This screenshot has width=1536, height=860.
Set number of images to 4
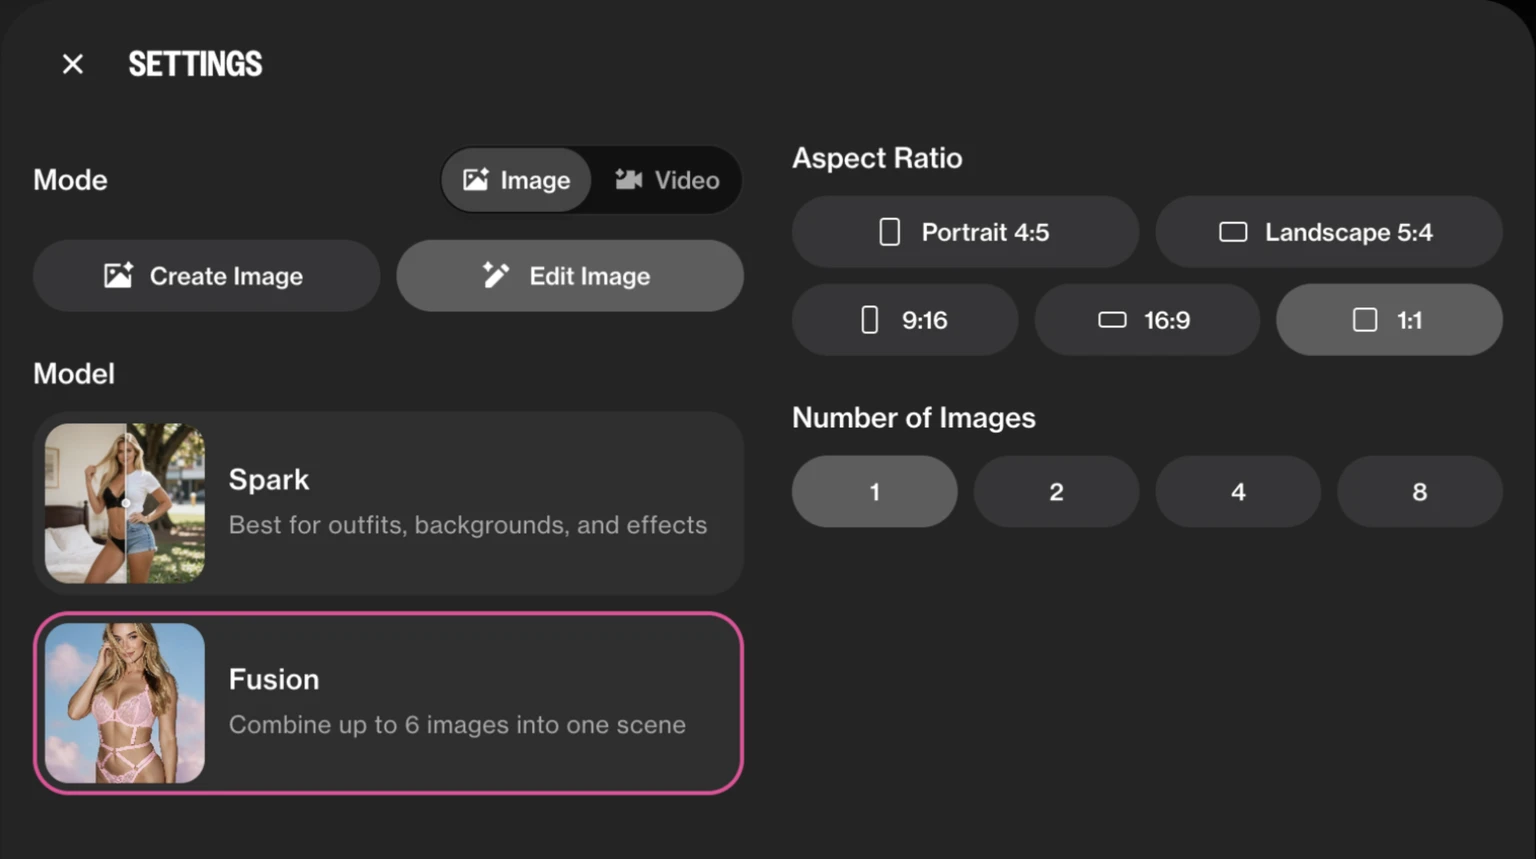point(1238,492)
